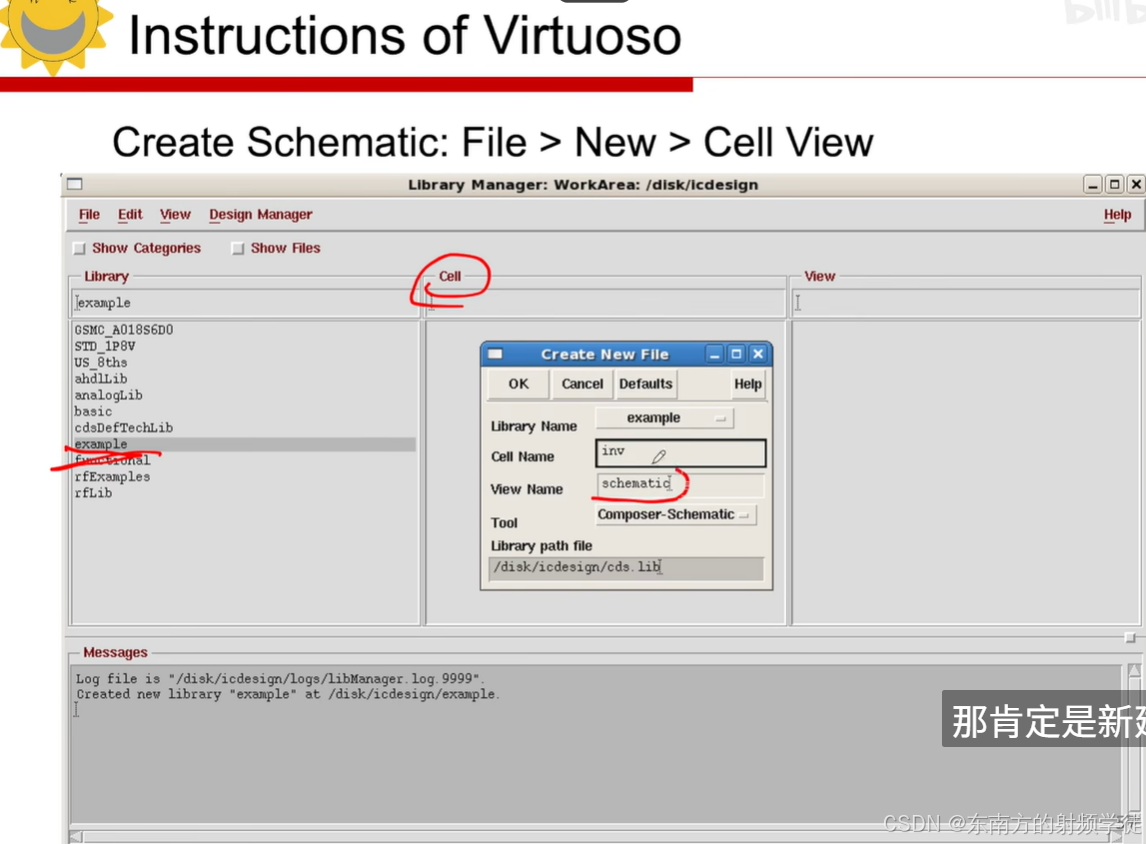This screenshot has height=844, width=1146.
Task: Click the View Name field containing schematic
Action: coord(680,484)
